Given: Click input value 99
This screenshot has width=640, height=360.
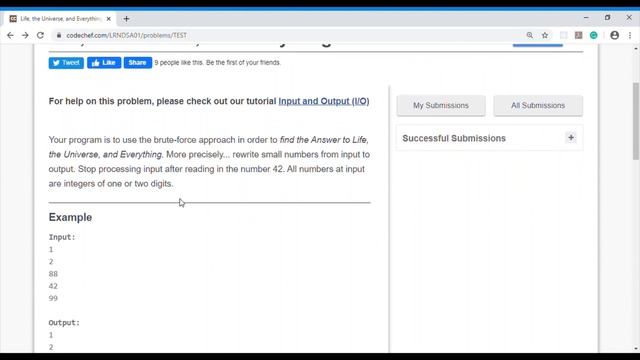Looking at the screenshot, I should tap(53, 298).
